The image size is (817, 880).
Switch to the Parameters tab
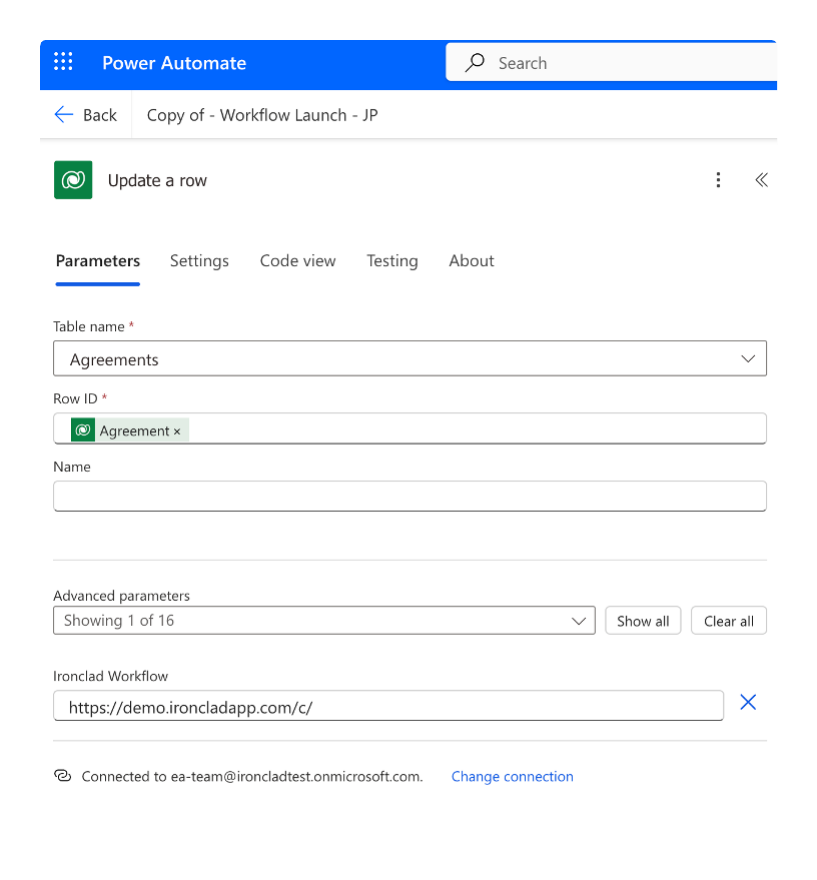coord(98,261)
